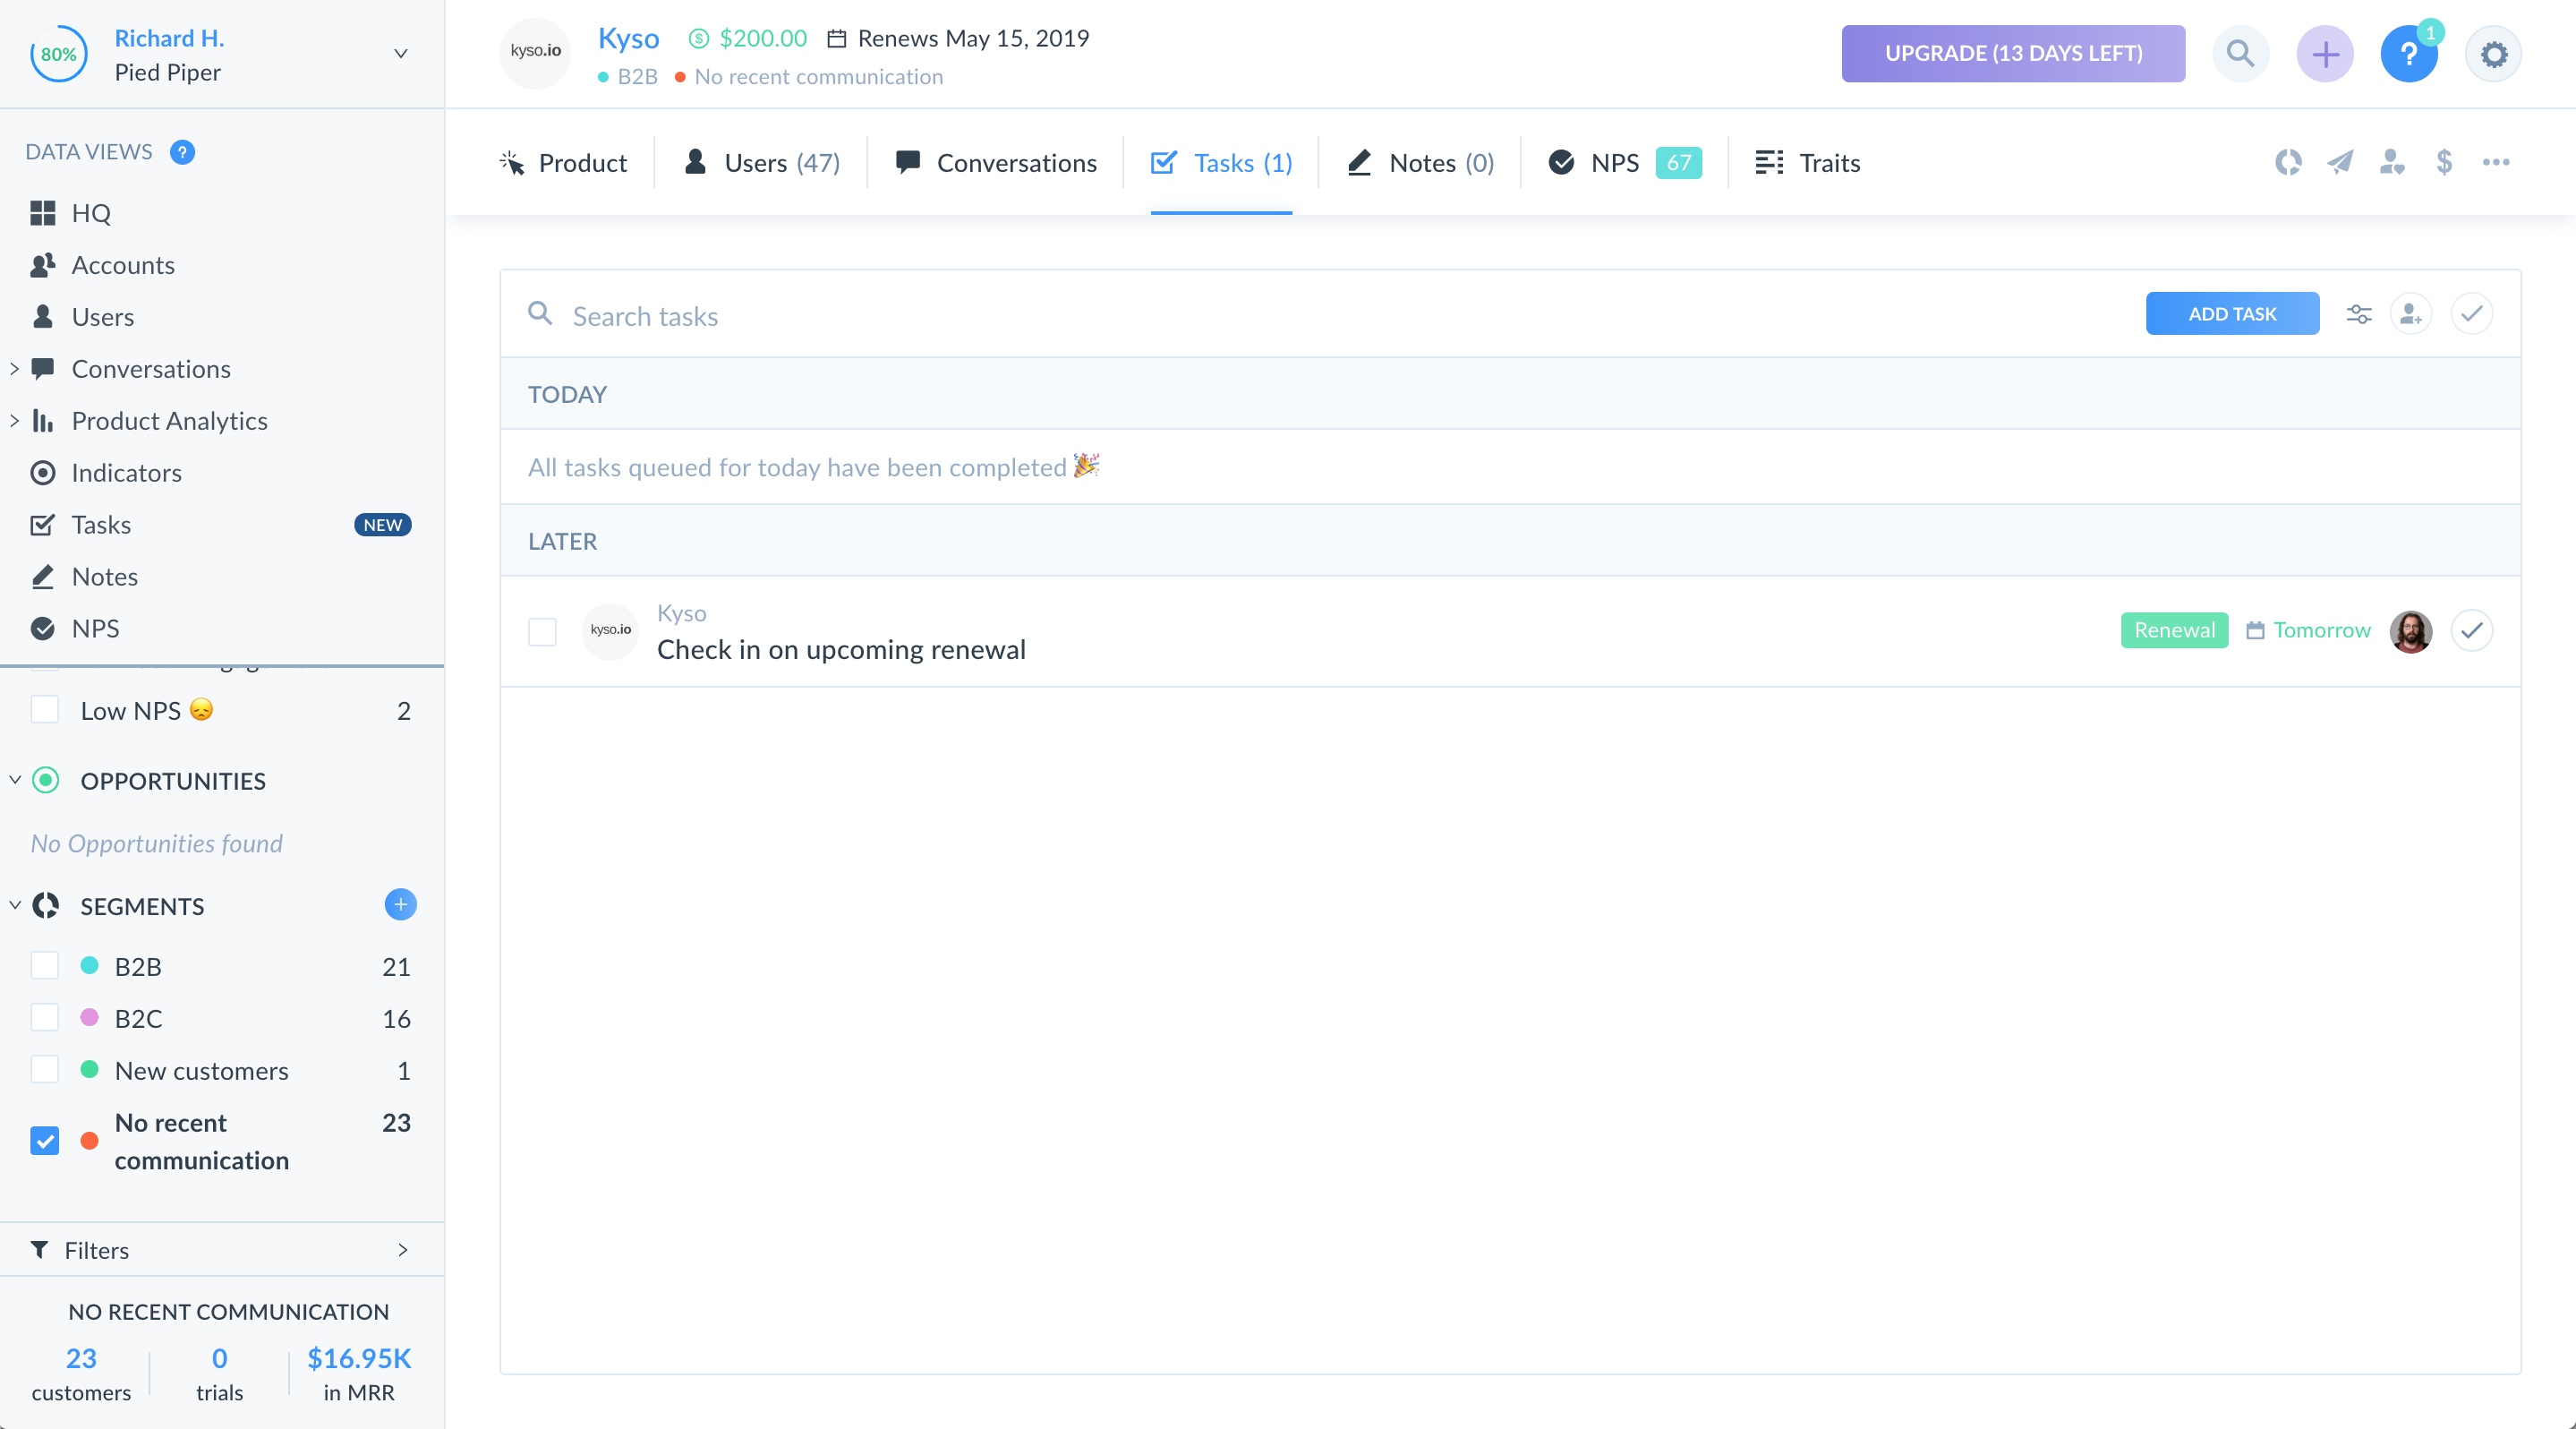Screen dimensions: 2576x1429
Task: Uncheck the No recent communication segment
Action: 45,1140
